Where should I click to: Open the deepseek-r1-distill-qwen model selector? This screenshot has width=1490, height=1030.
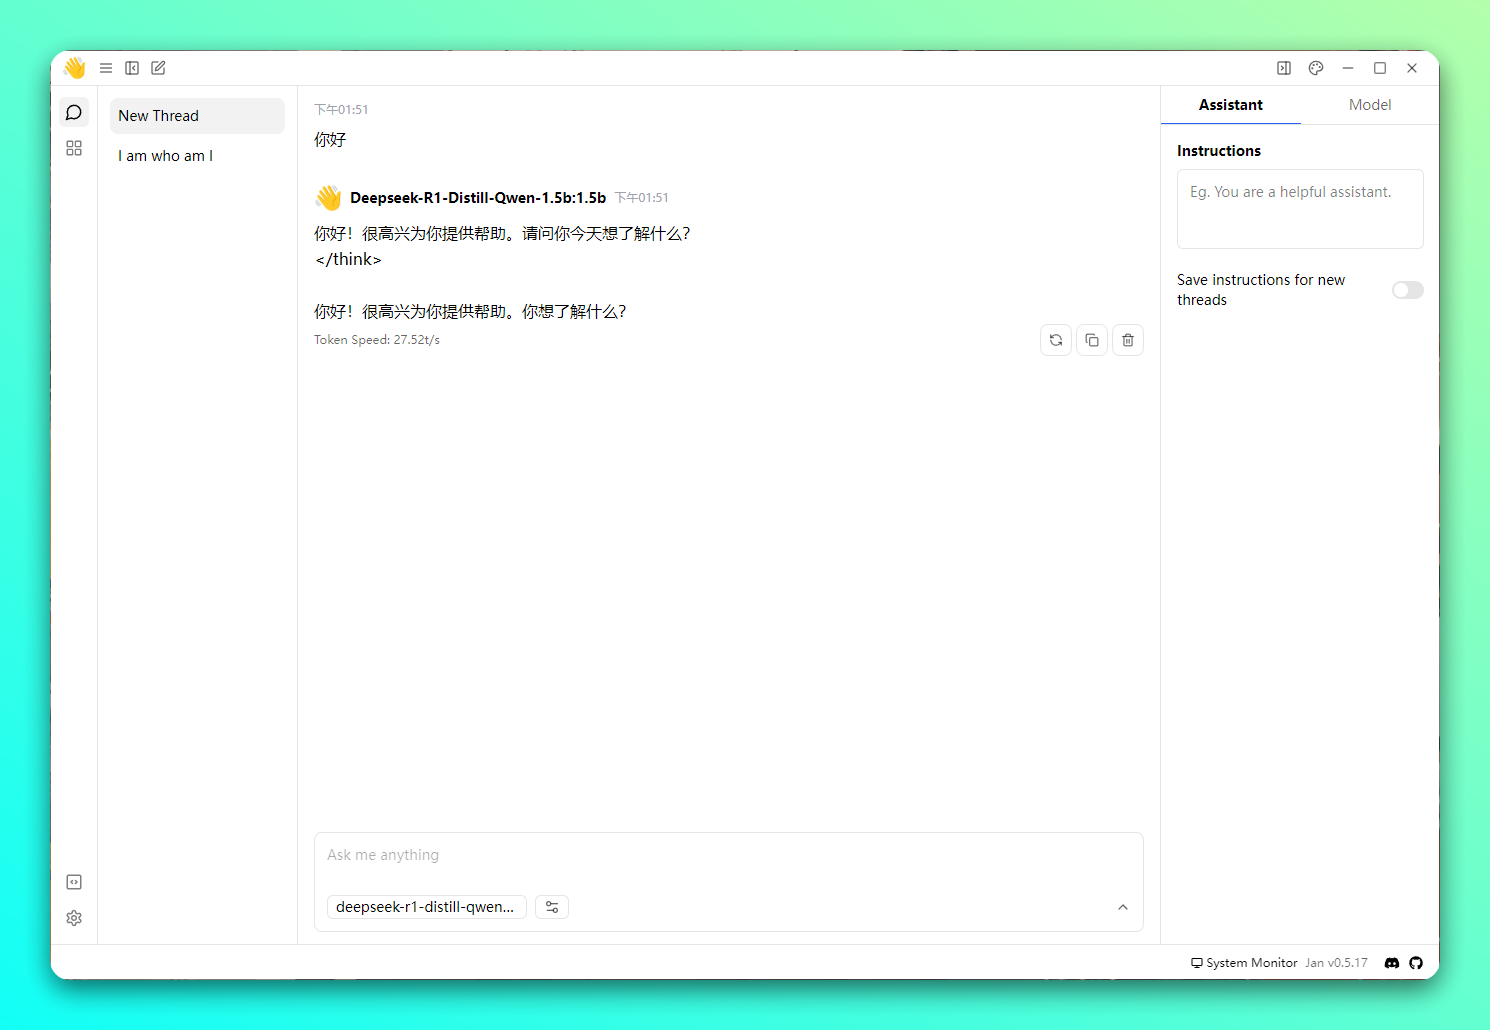[426, 907]
